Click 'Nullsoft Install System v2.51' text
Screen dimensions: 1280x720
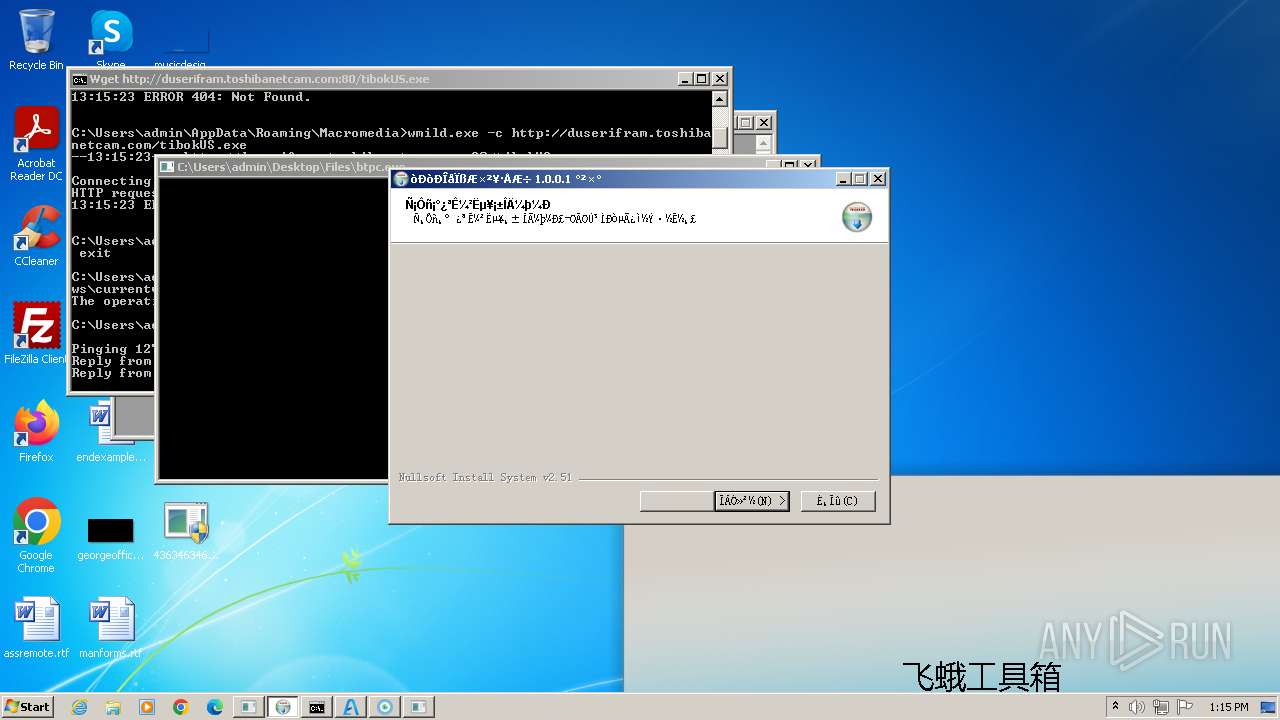click(485, 478)
